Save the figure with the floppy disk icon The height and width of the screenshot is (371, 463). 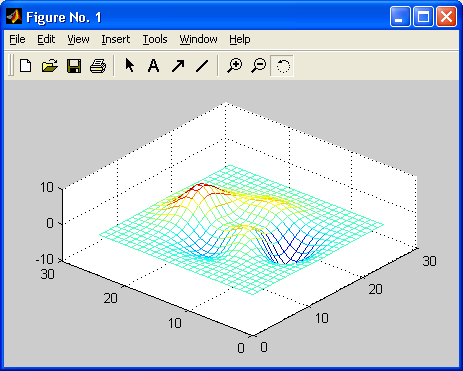pos(74,66)
